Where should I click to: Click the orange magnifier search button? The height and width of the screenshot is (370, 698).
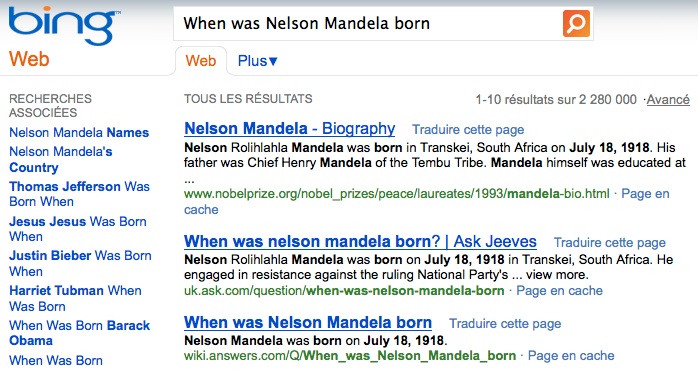pyautogui.click(x=576, y=23)
